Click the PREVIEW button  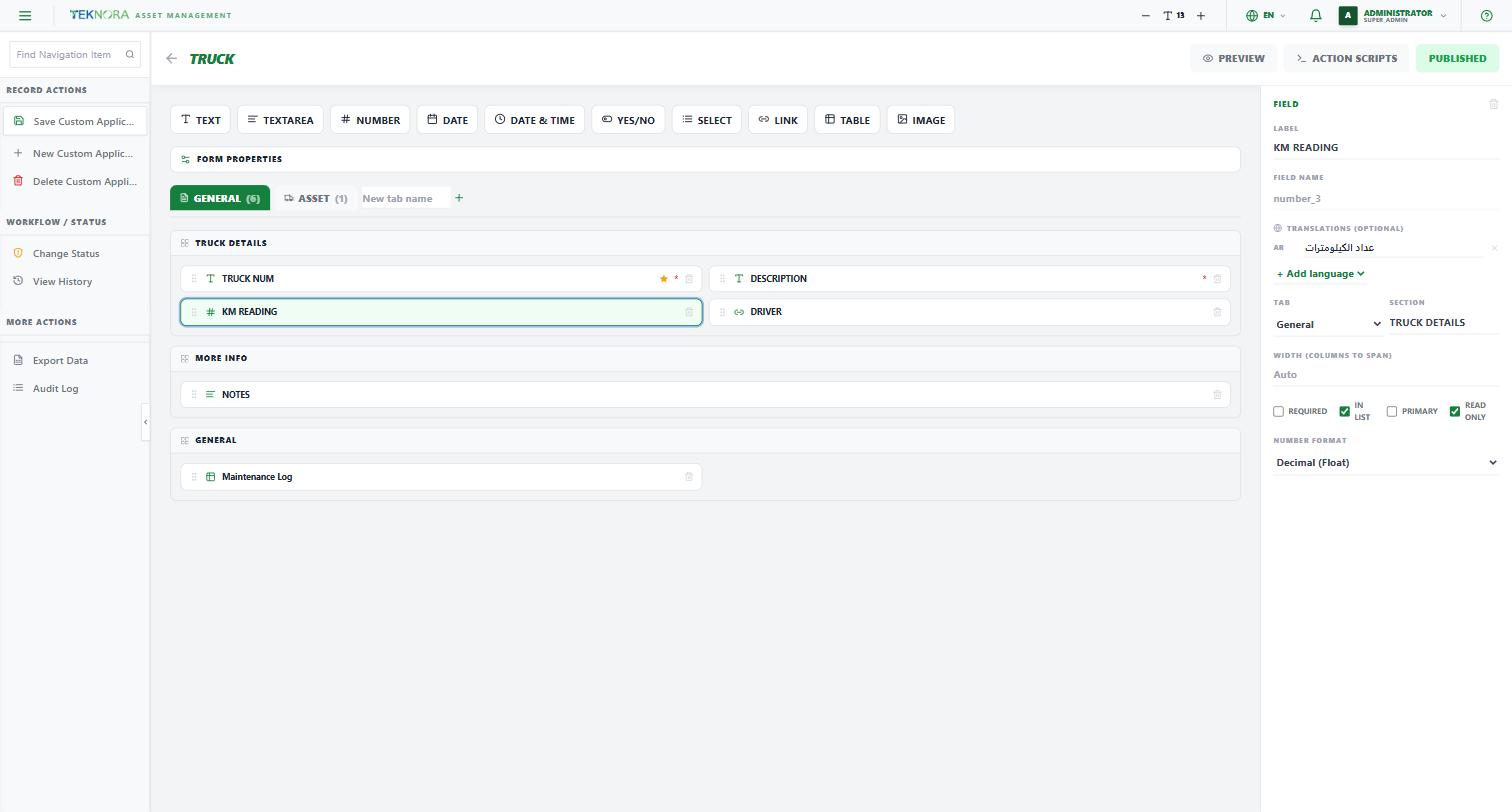(x=1233, y=58)
